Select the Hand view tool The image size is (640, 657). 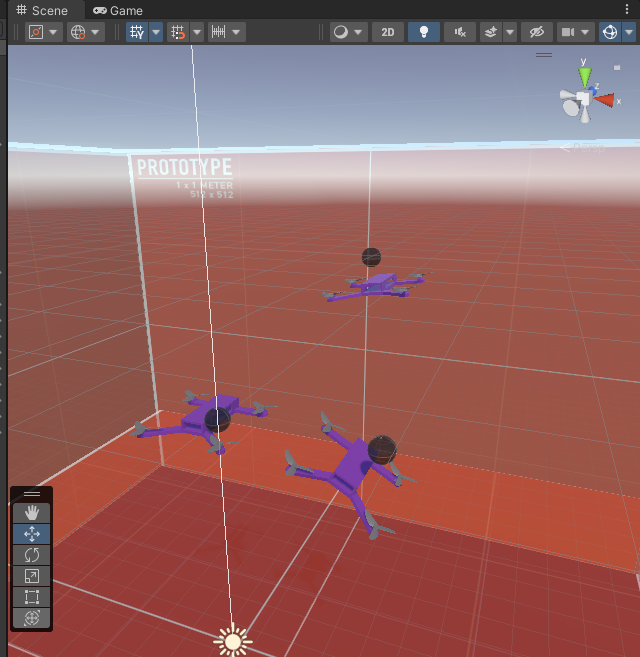tap(32, 512)
